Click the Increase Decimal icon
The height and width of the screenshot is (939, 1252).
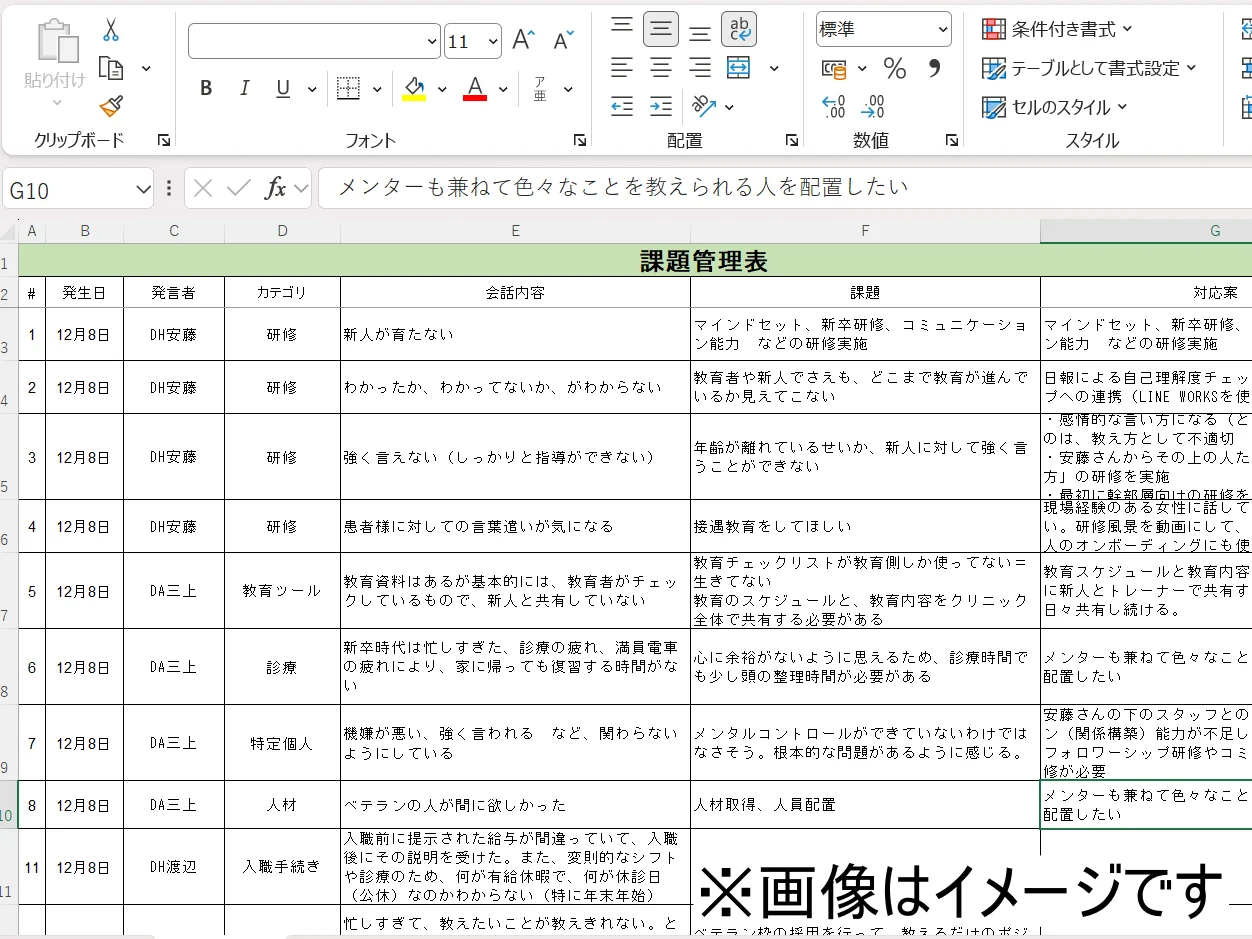coord(833,103)
